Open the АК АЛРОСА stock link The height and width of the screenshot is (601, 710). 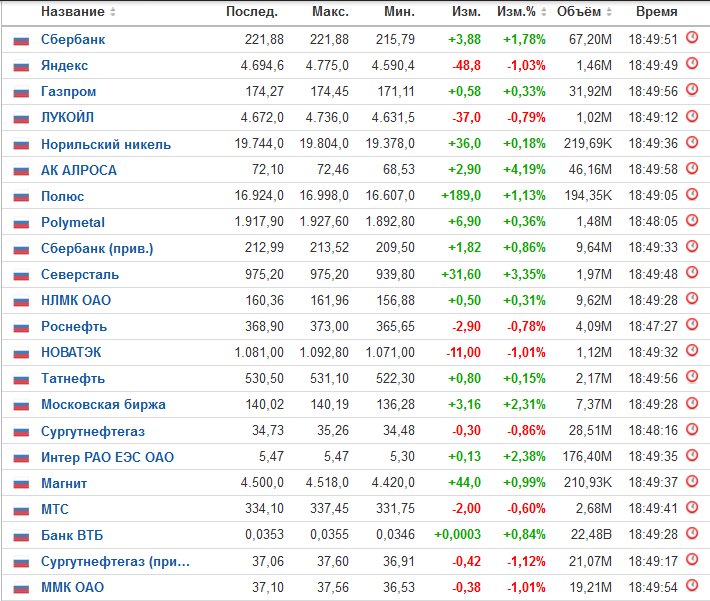(x=79, y=170)
